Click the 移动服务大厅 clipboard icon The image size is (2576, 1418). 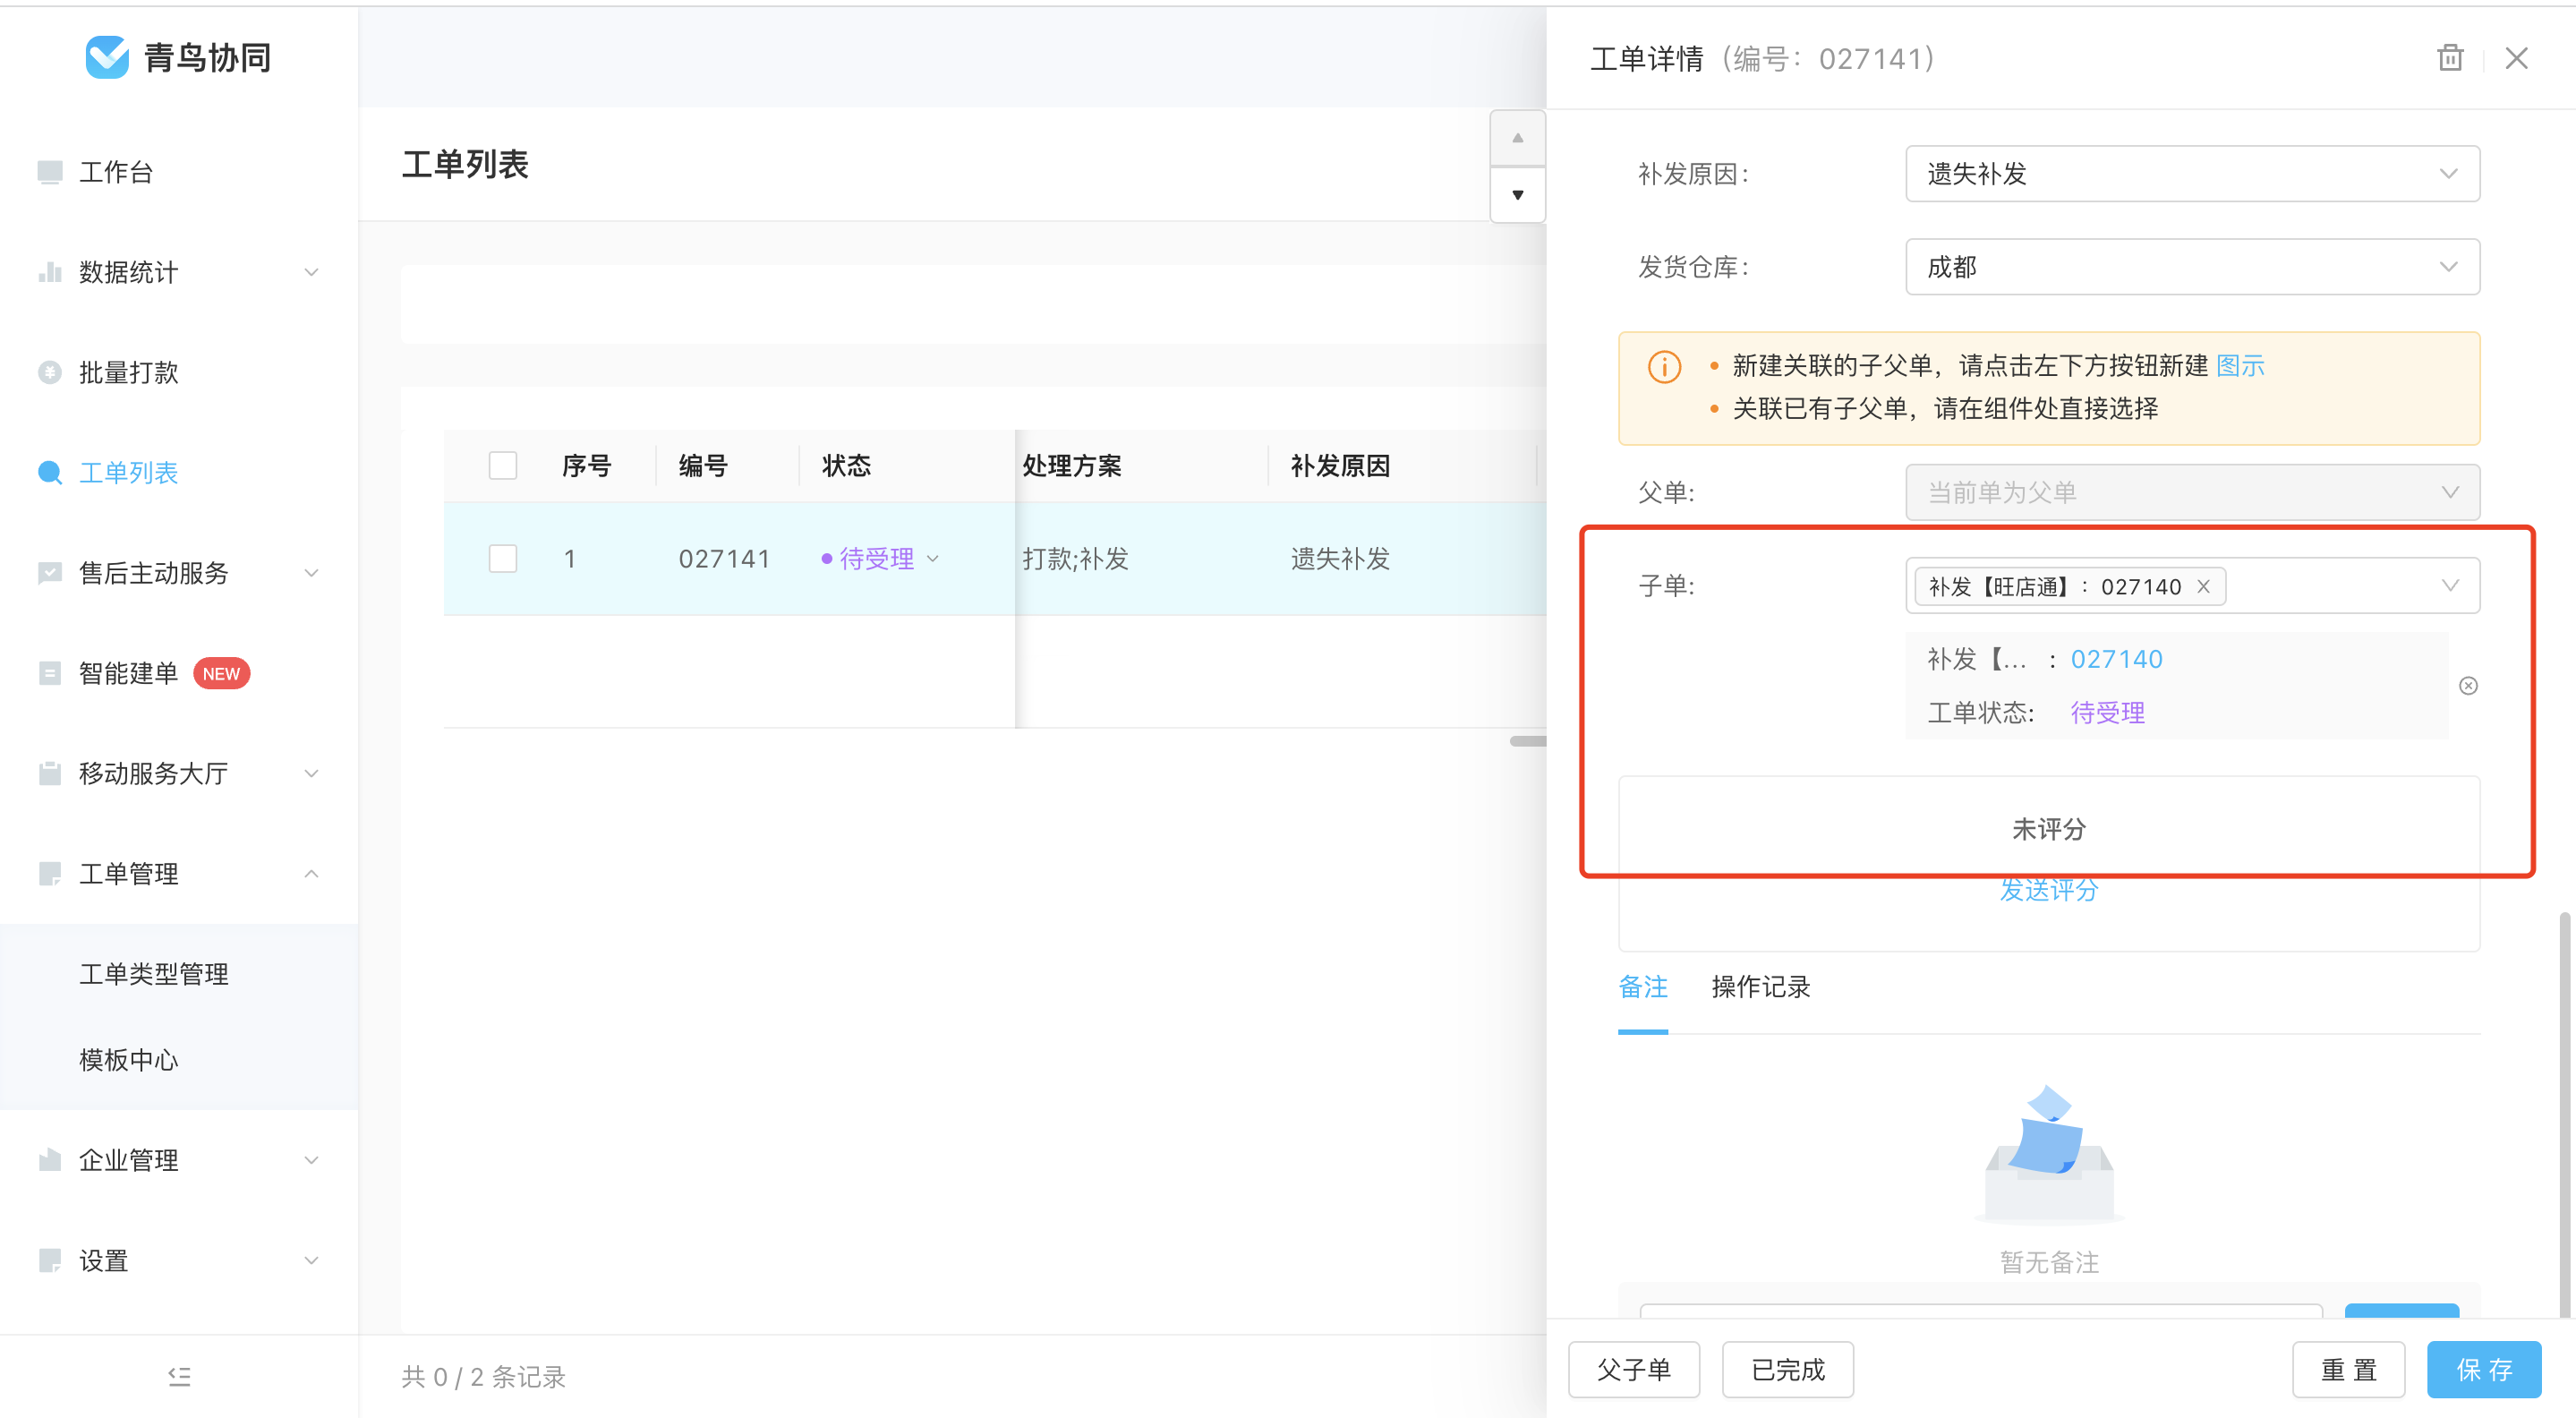tap(49, 773)
